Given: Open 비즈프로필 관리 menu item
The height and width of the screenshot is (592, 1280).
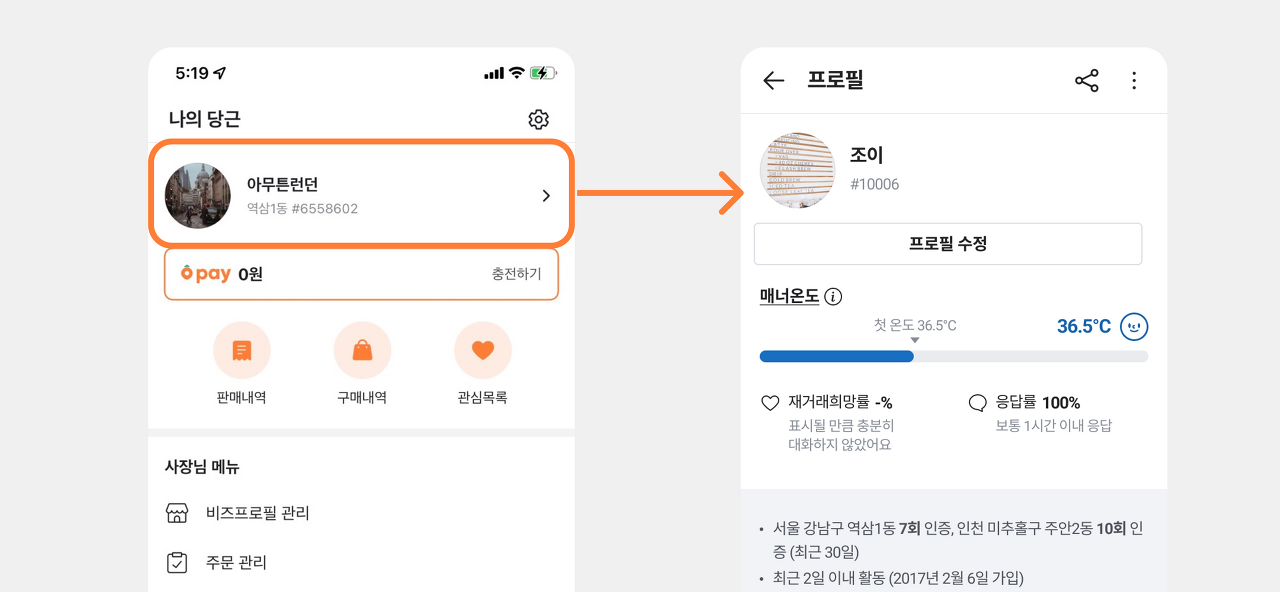Looking at the screenshot, I should pyautogui.click(x=361, y=513).
